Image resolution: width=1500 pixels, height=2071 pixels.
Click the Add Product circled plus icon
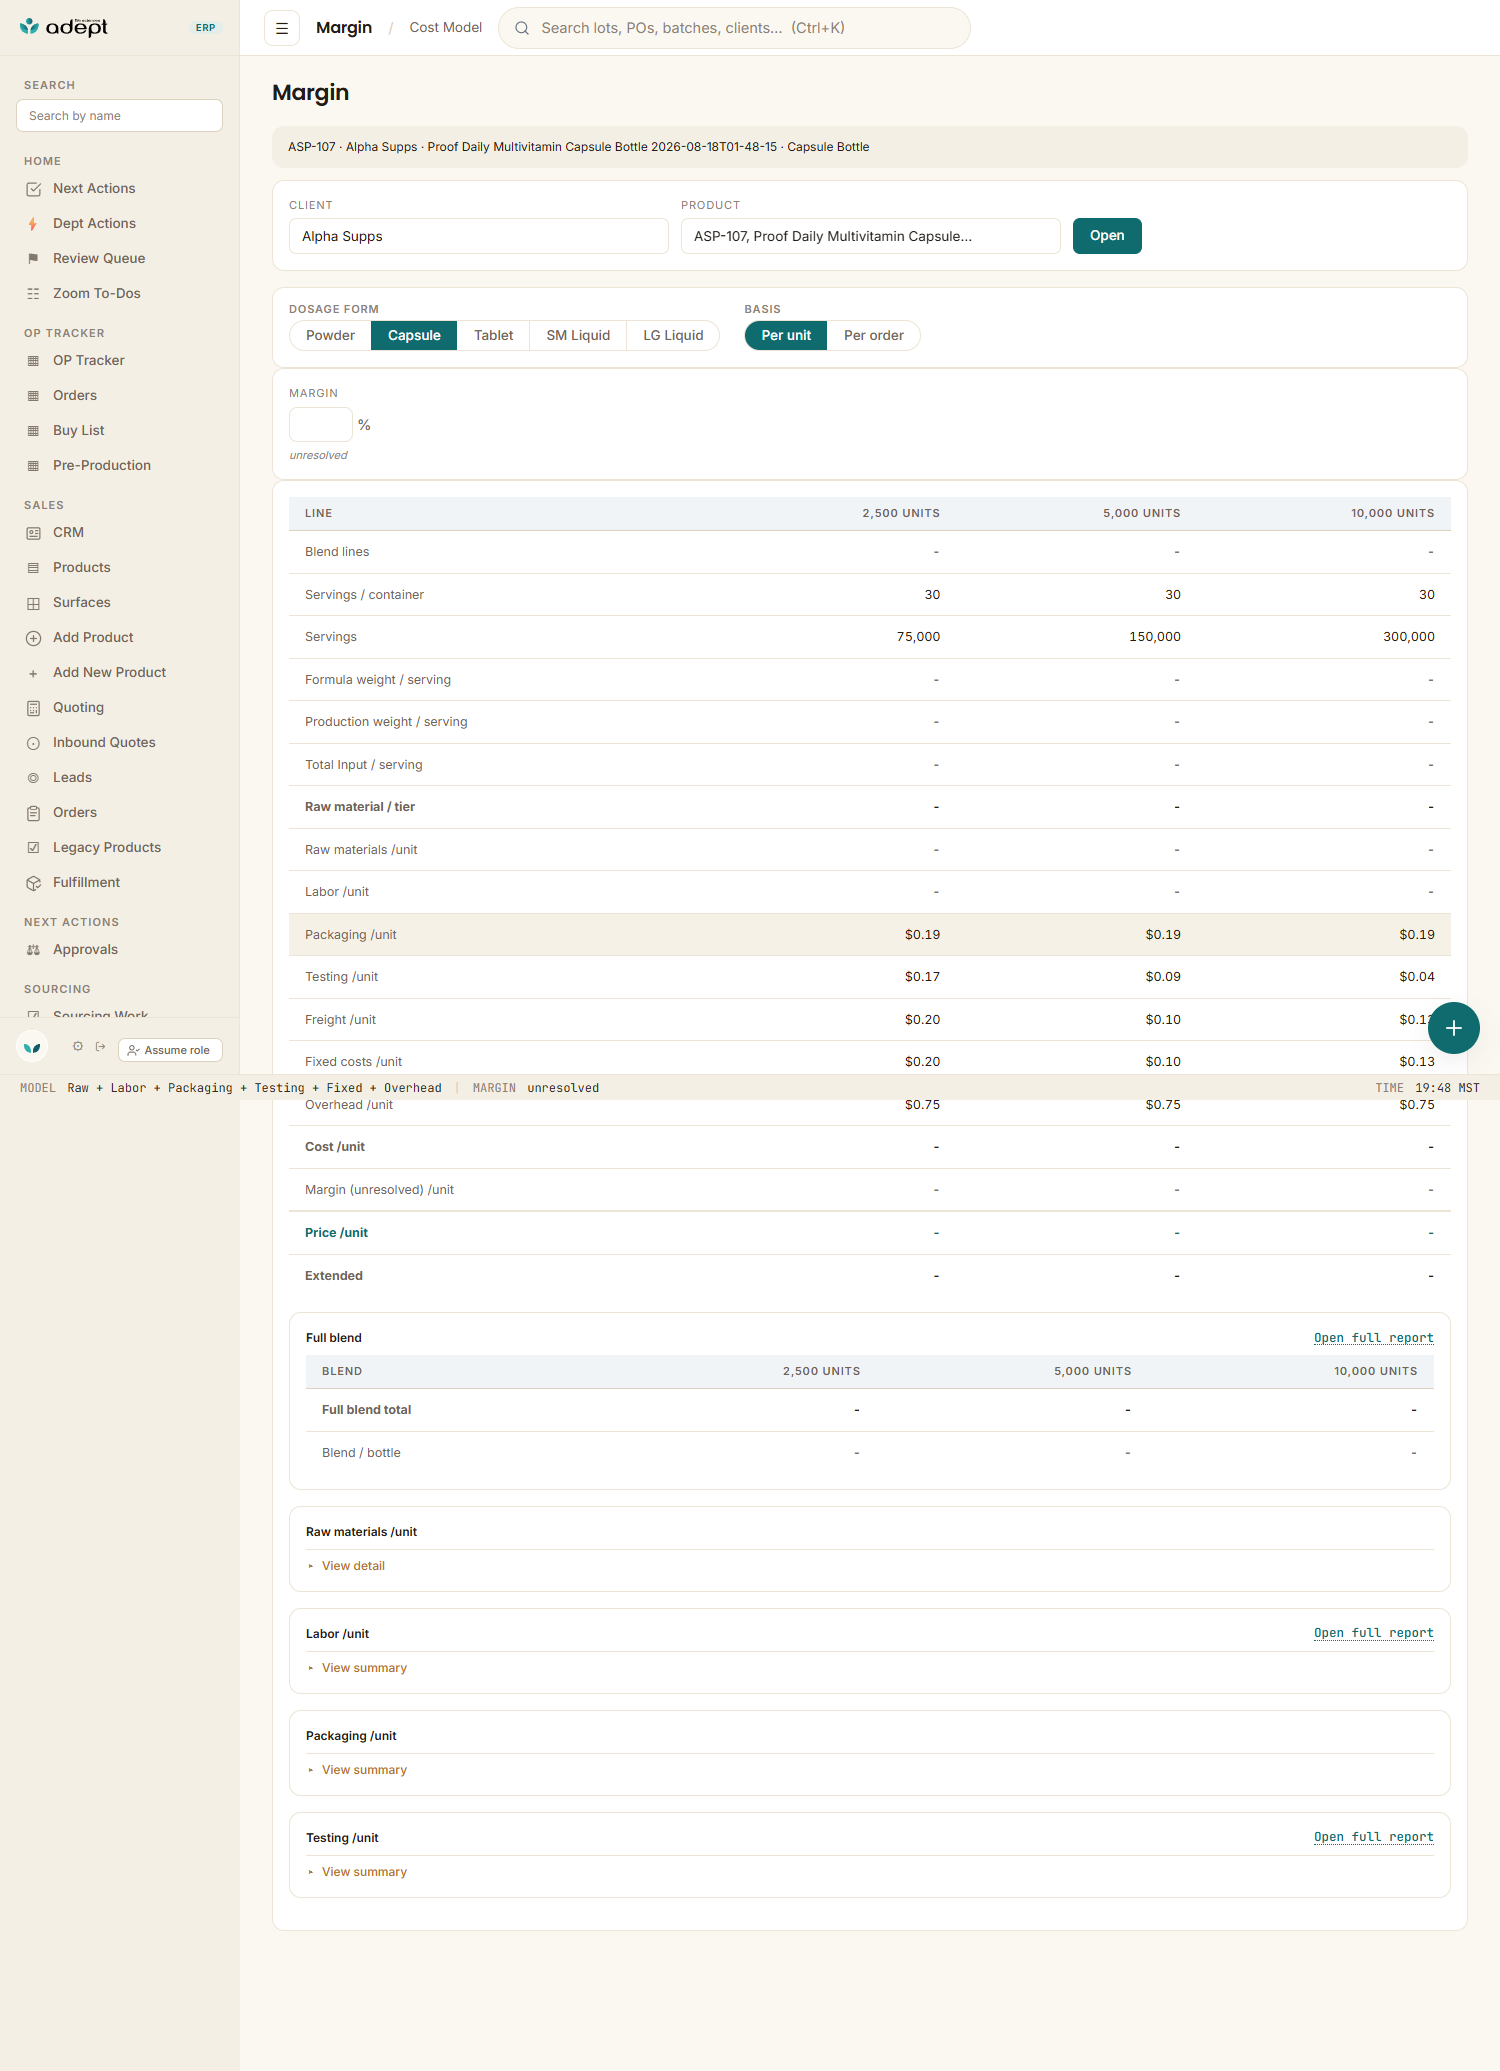pos(33,638)
